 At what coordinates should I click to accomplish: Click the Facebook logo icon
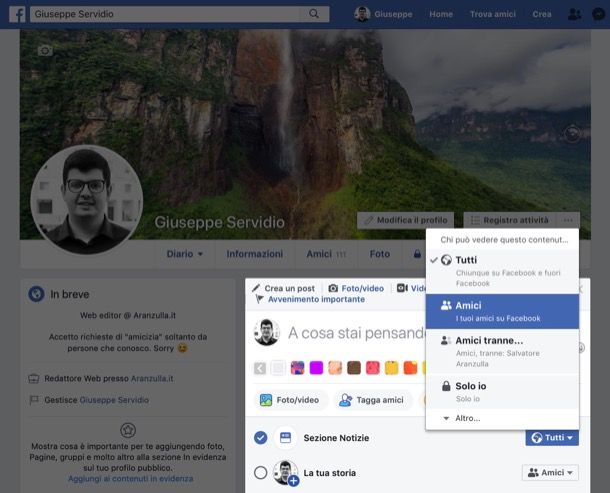[x=17, y=14]
